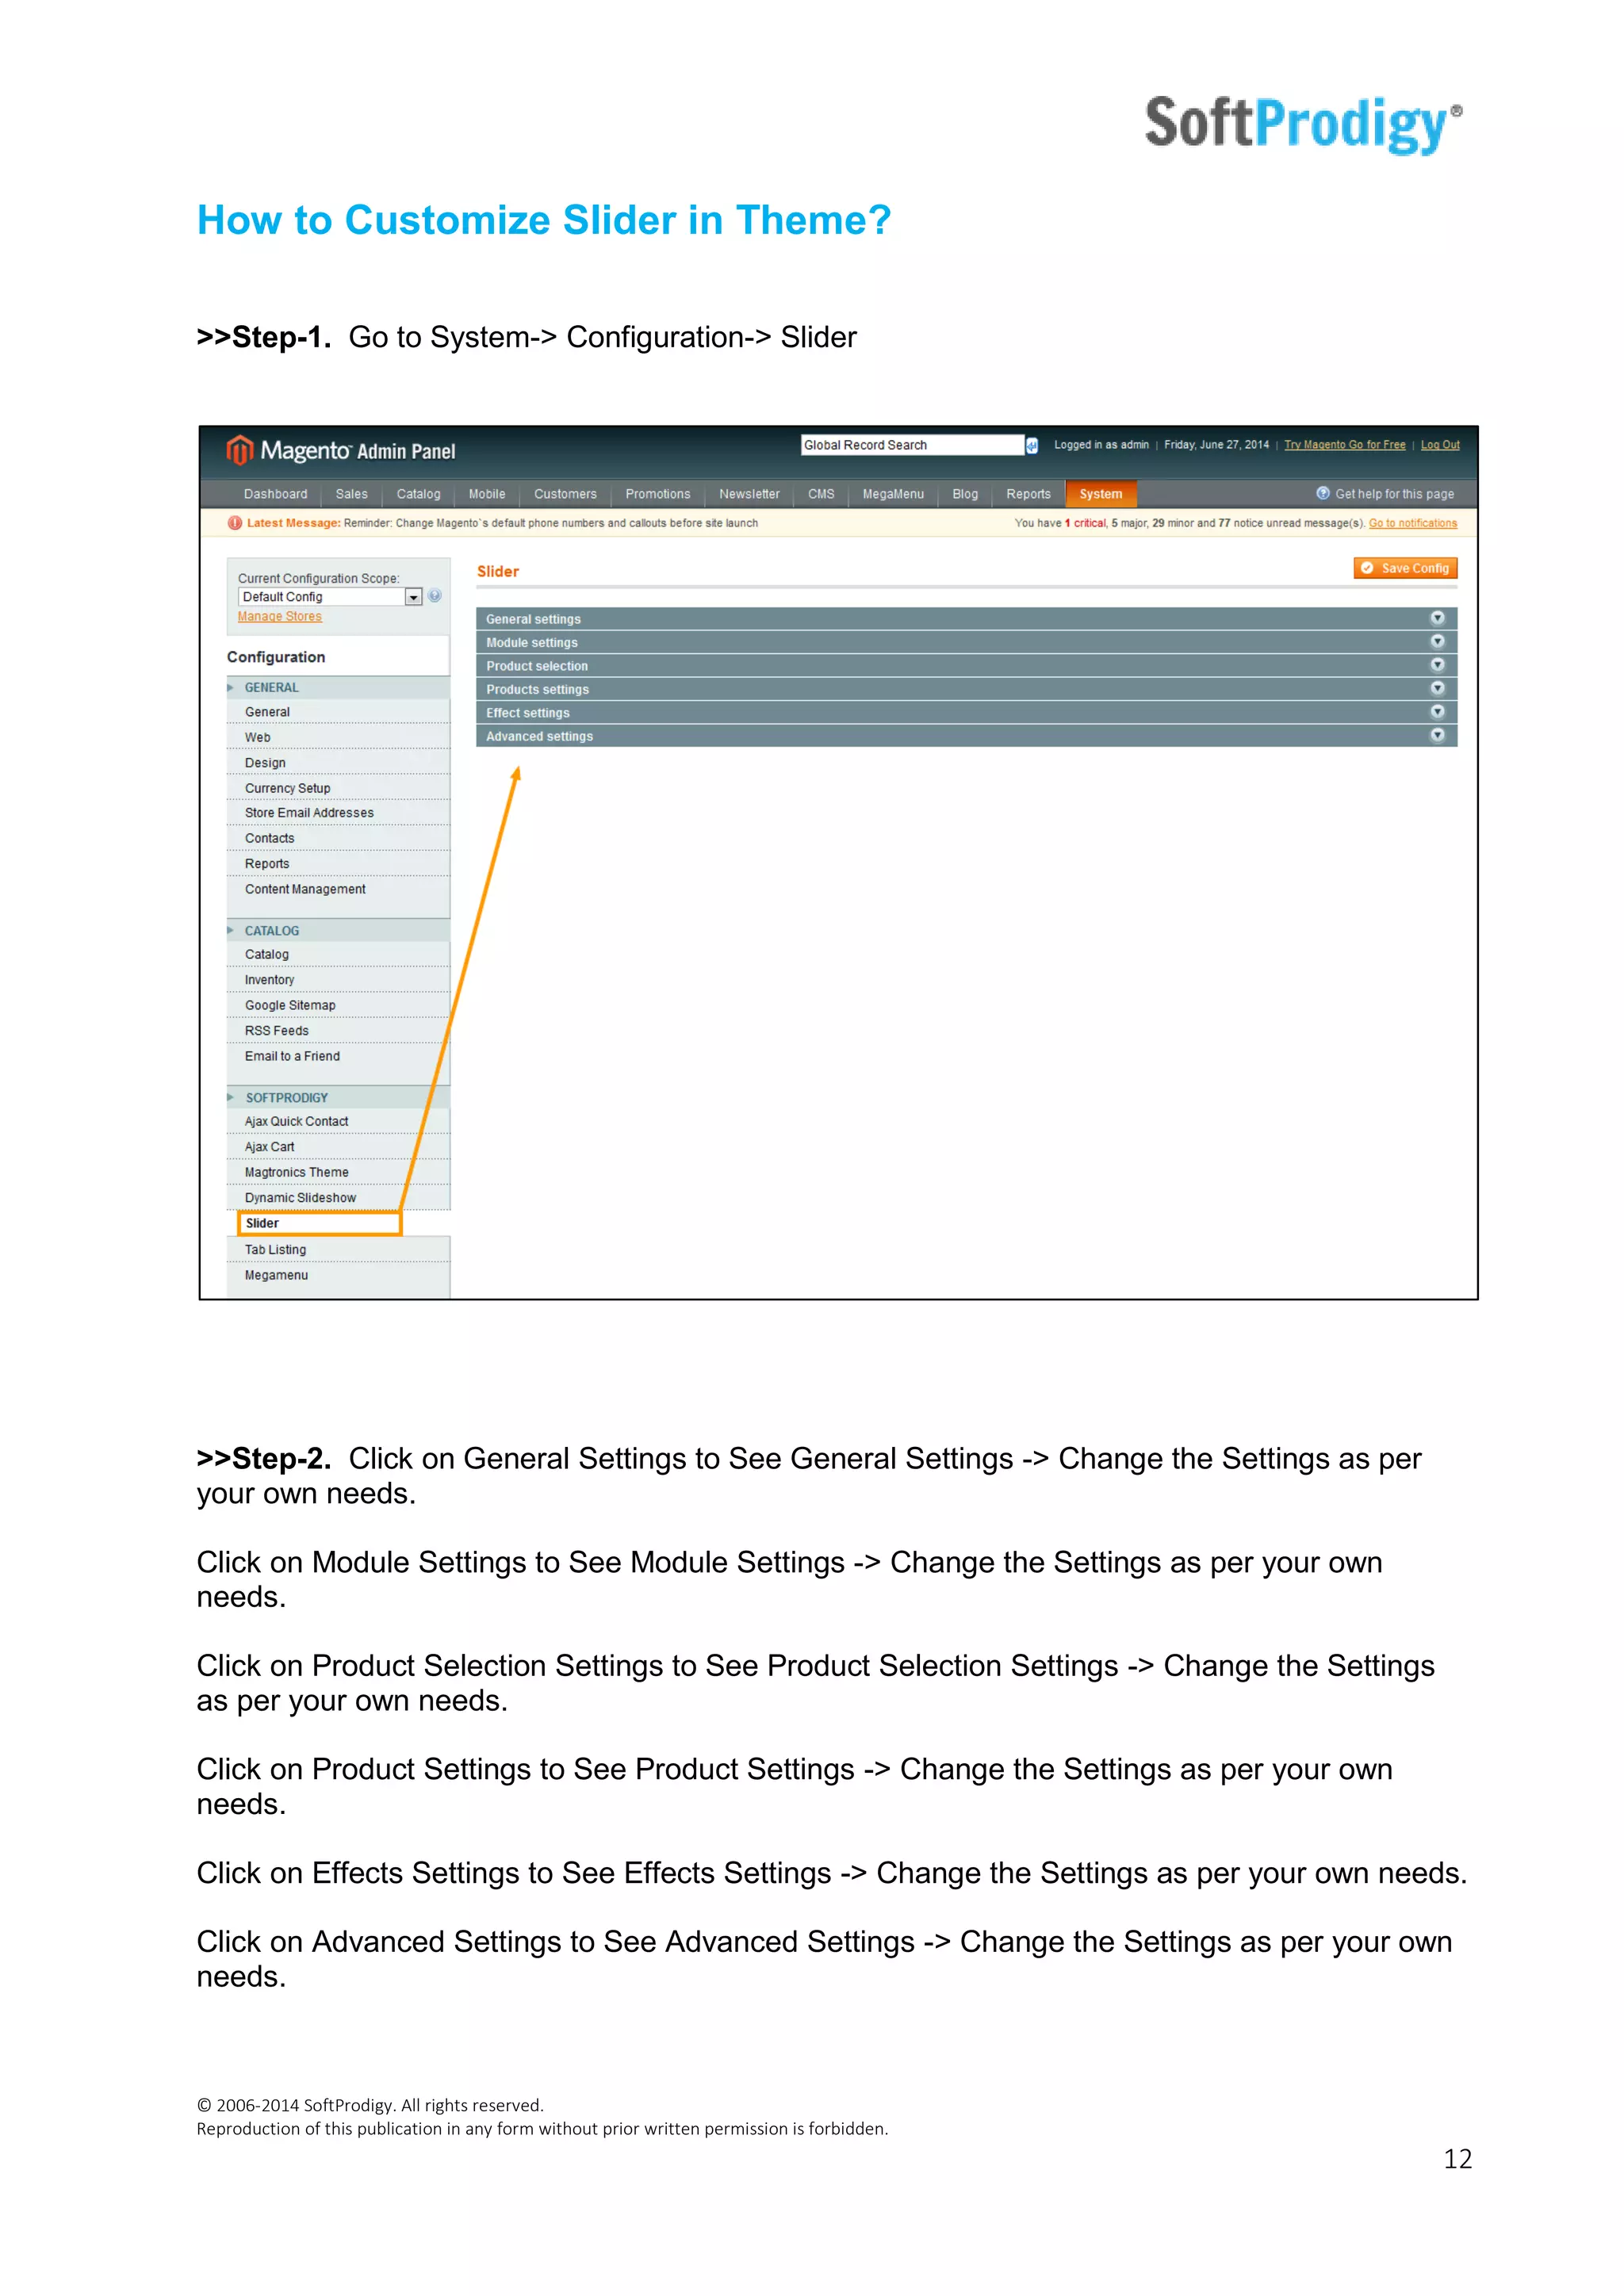The width and height of the screenshot is (1624, 2296).
Task: Click the Save Config button
Action: pos(1405,568)
